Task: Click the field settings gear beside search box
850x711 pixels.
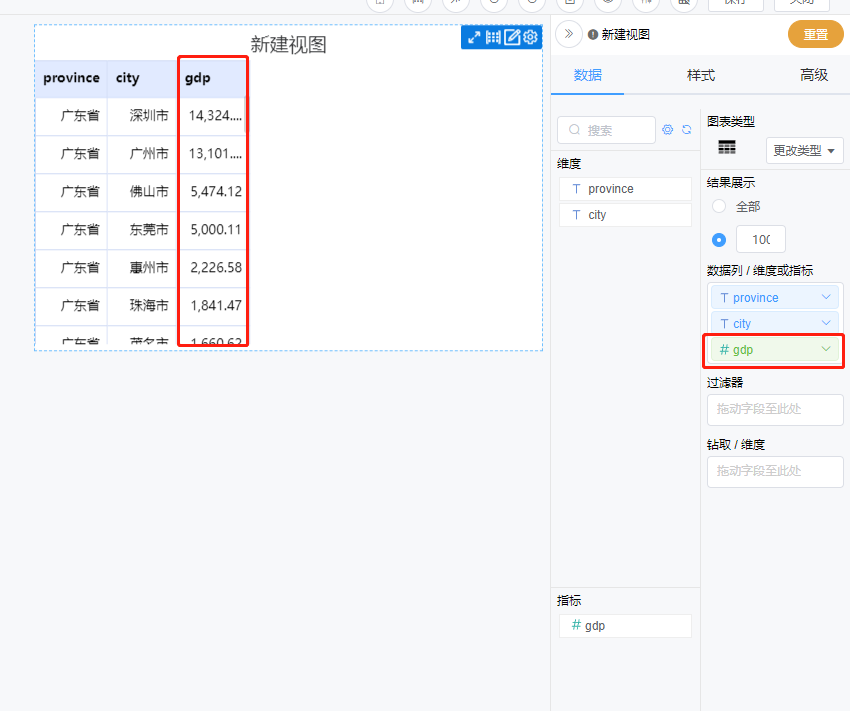Action: (667, 129)
